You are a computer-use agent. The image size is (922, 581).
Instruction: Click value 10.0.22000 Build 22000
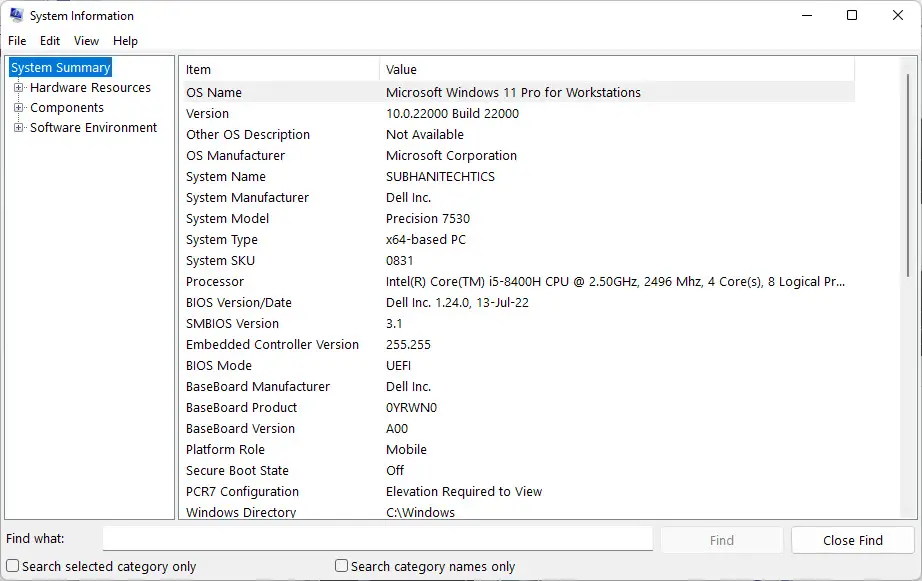click(452, 113)
